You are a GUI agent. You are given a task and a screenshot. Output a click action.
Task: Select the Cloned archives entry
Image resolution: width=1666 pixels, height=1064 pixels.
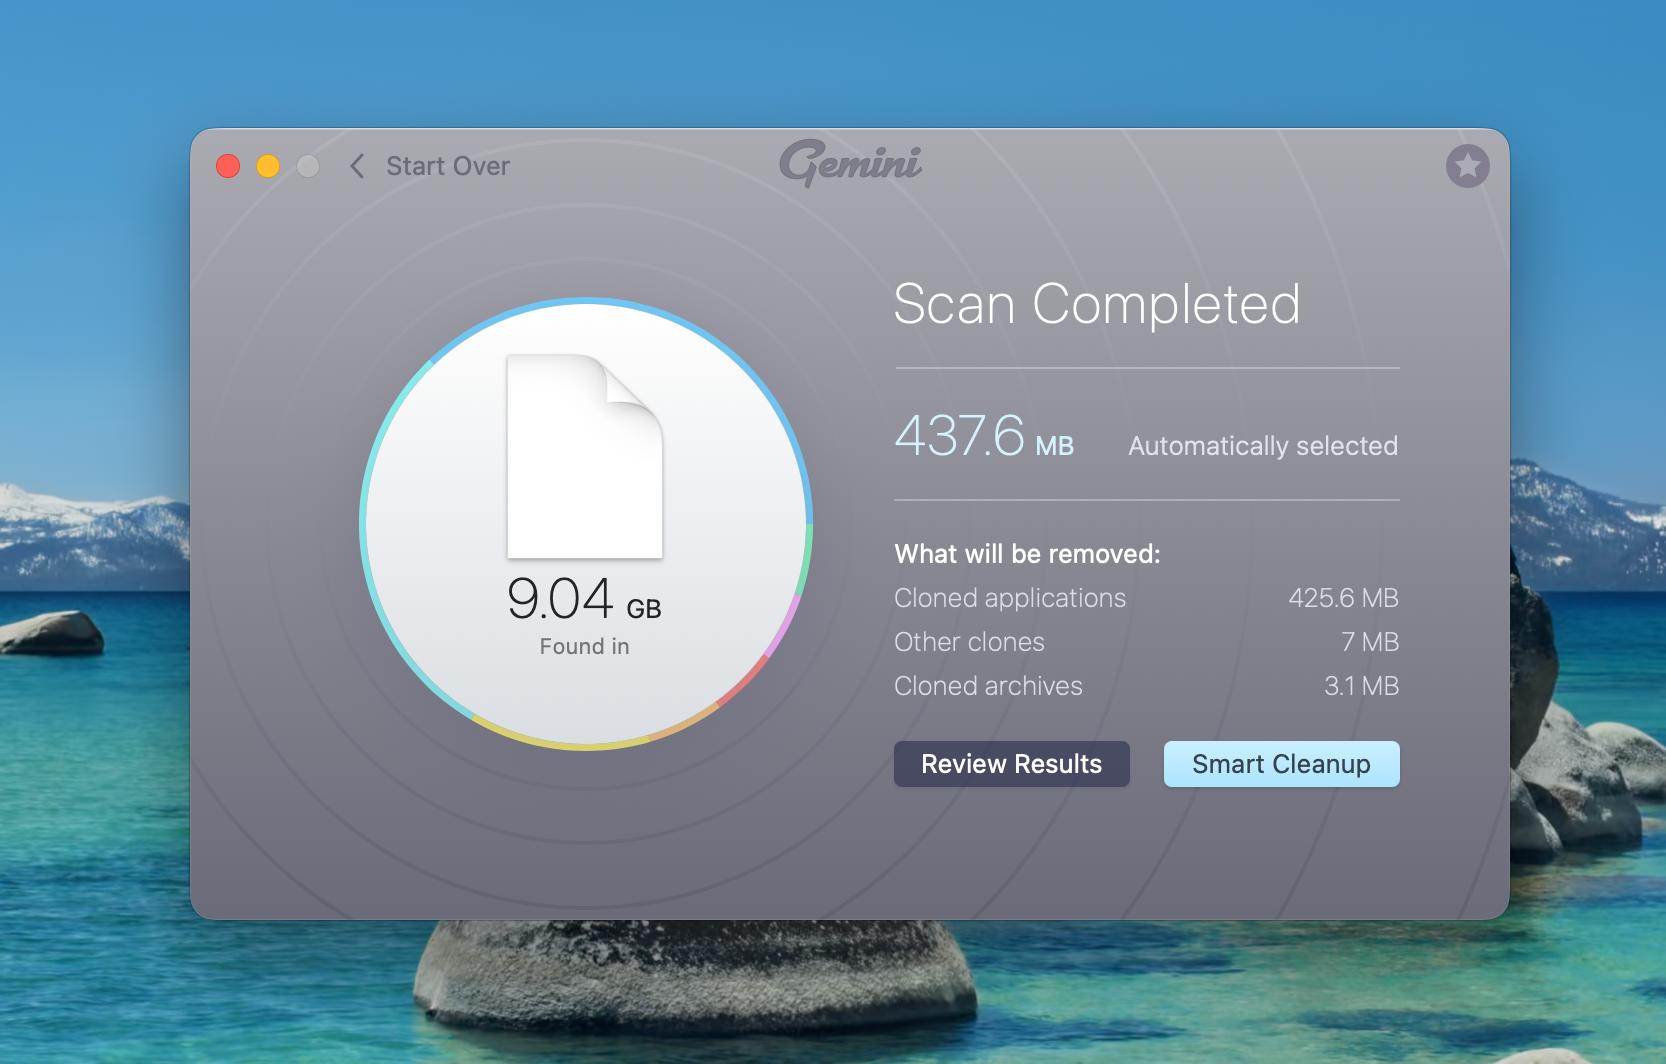(988, 686)
